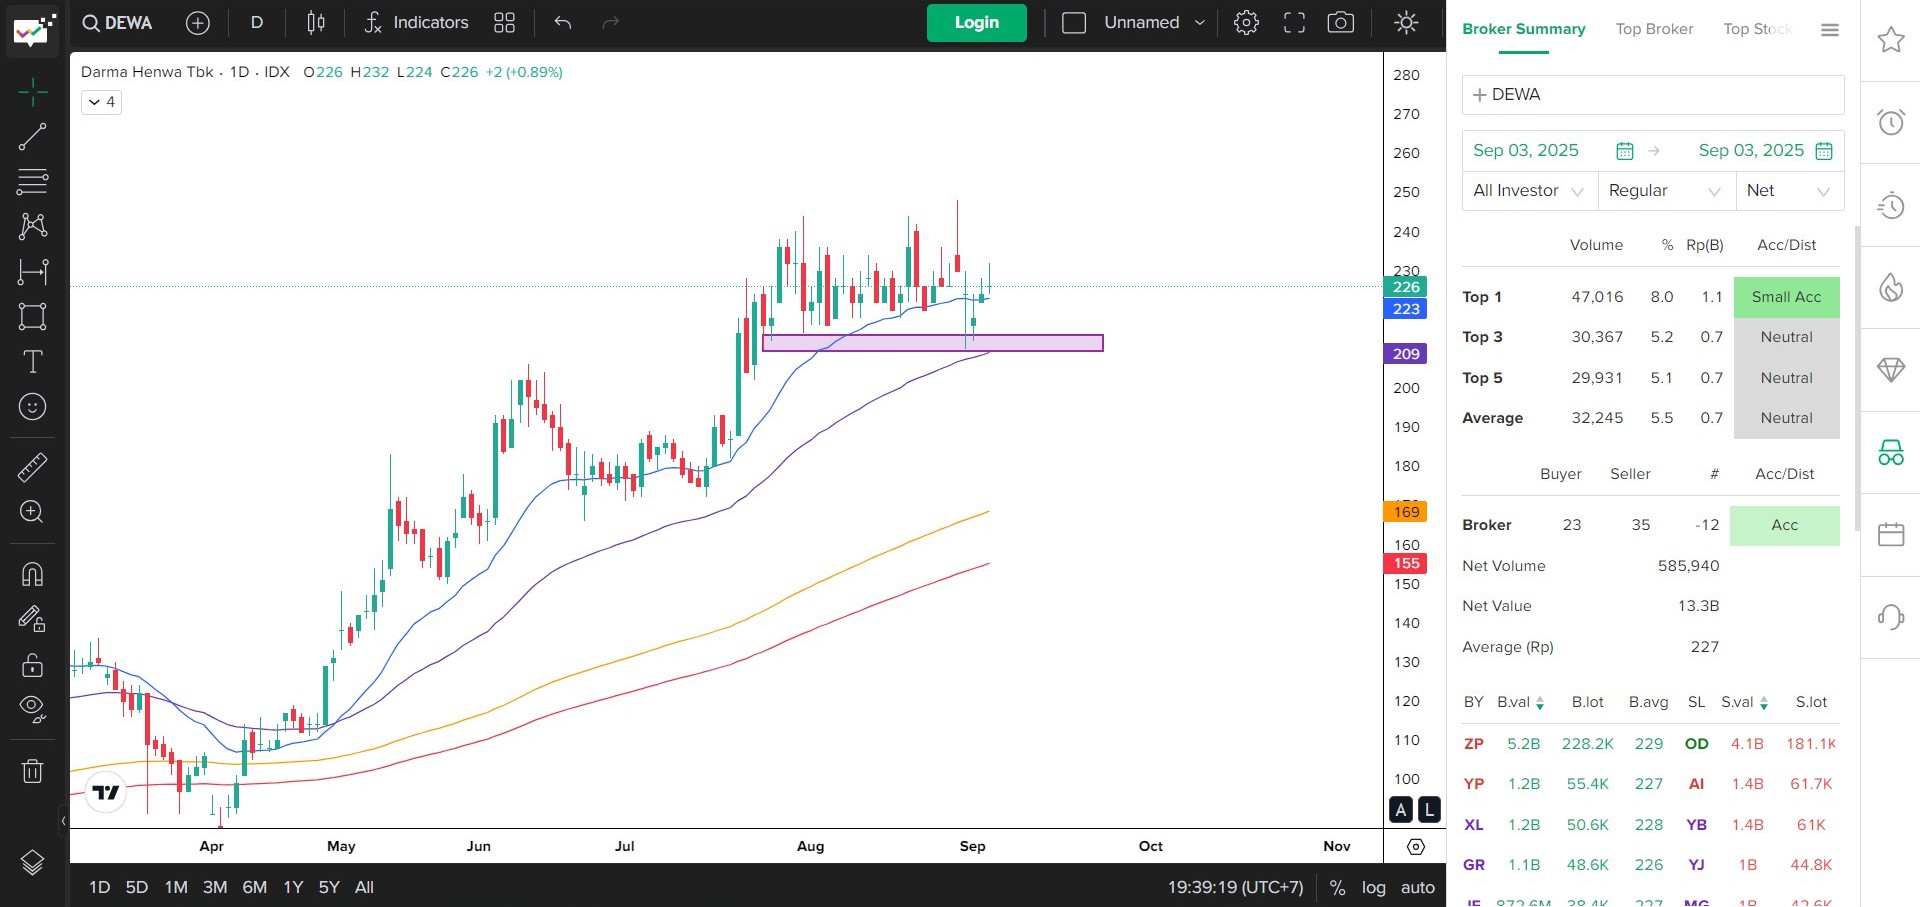Toggle the light/dark theme sun icon
The height and width of the screenshot is (907, 1920).
[x=1406, y=23]
